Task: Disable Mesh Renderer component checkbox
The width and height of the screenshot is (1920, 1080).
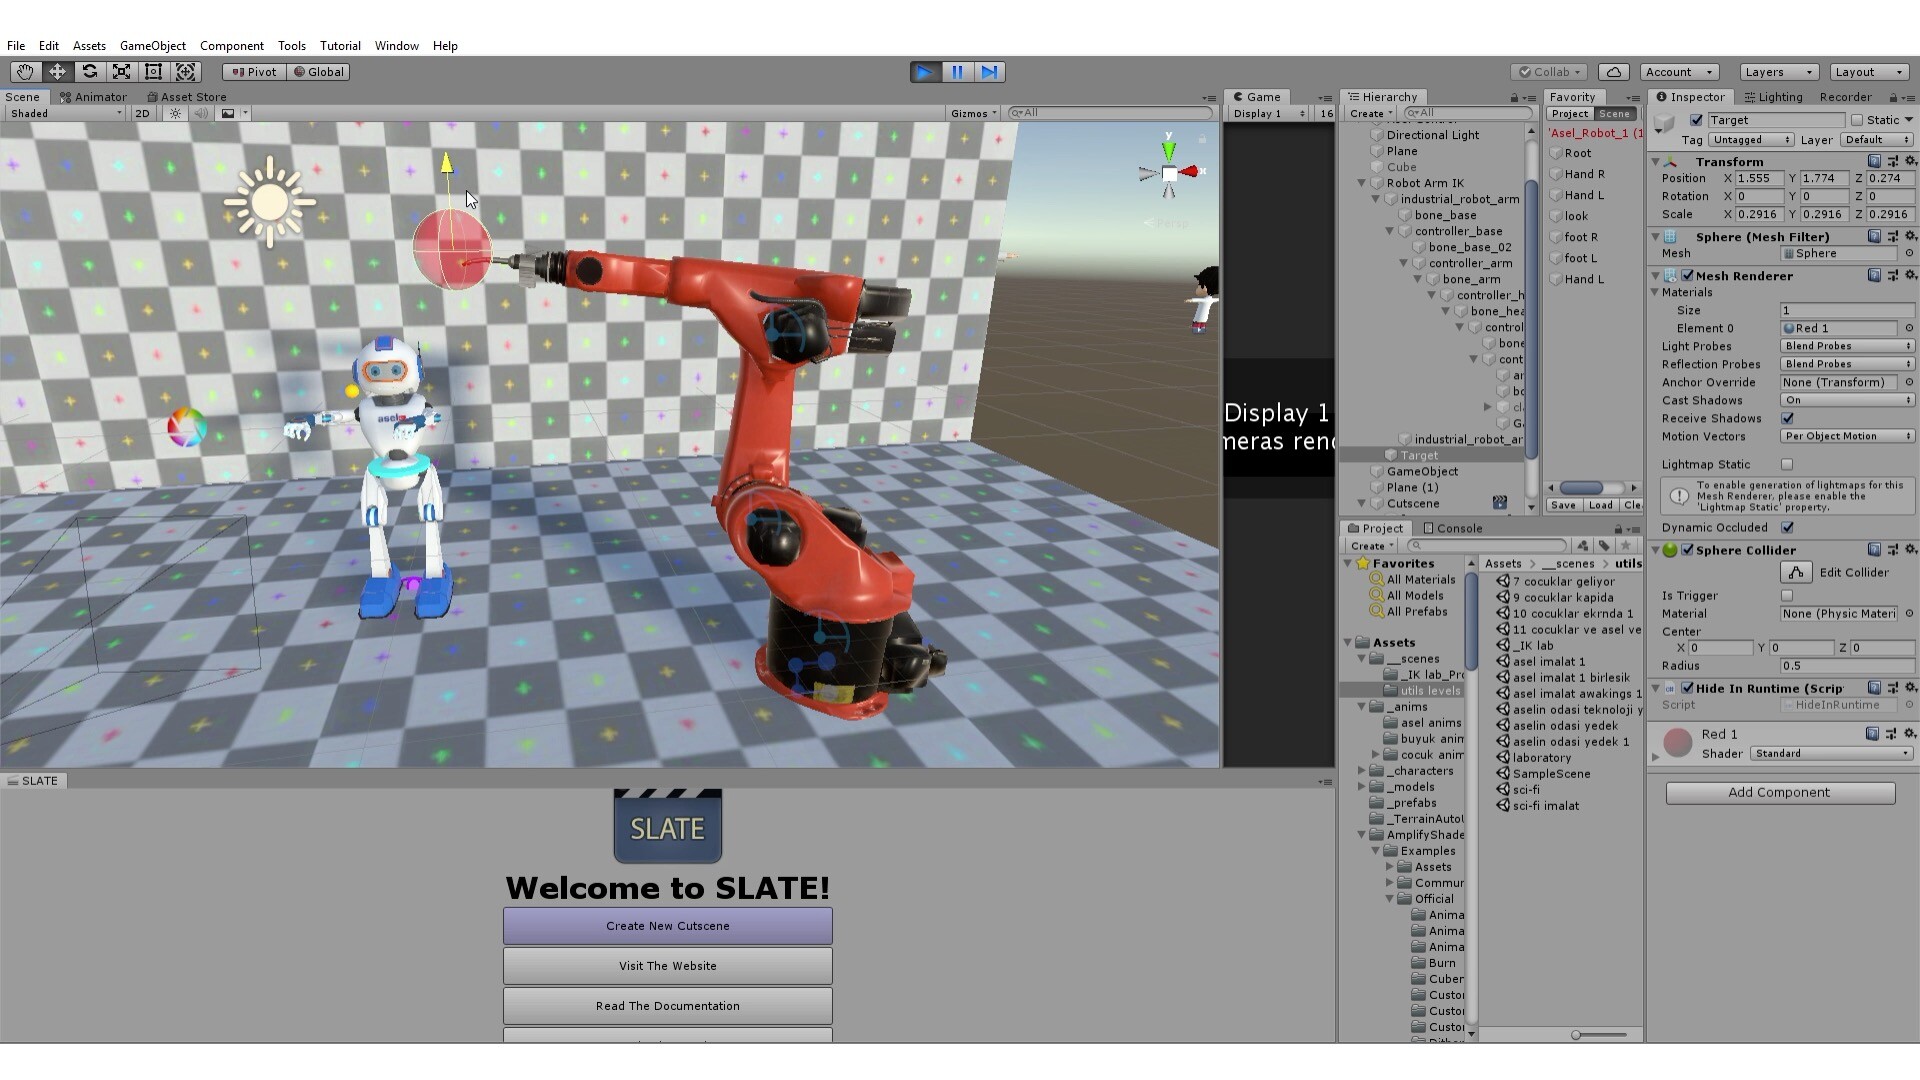Action: click(x=1688, y=276)
